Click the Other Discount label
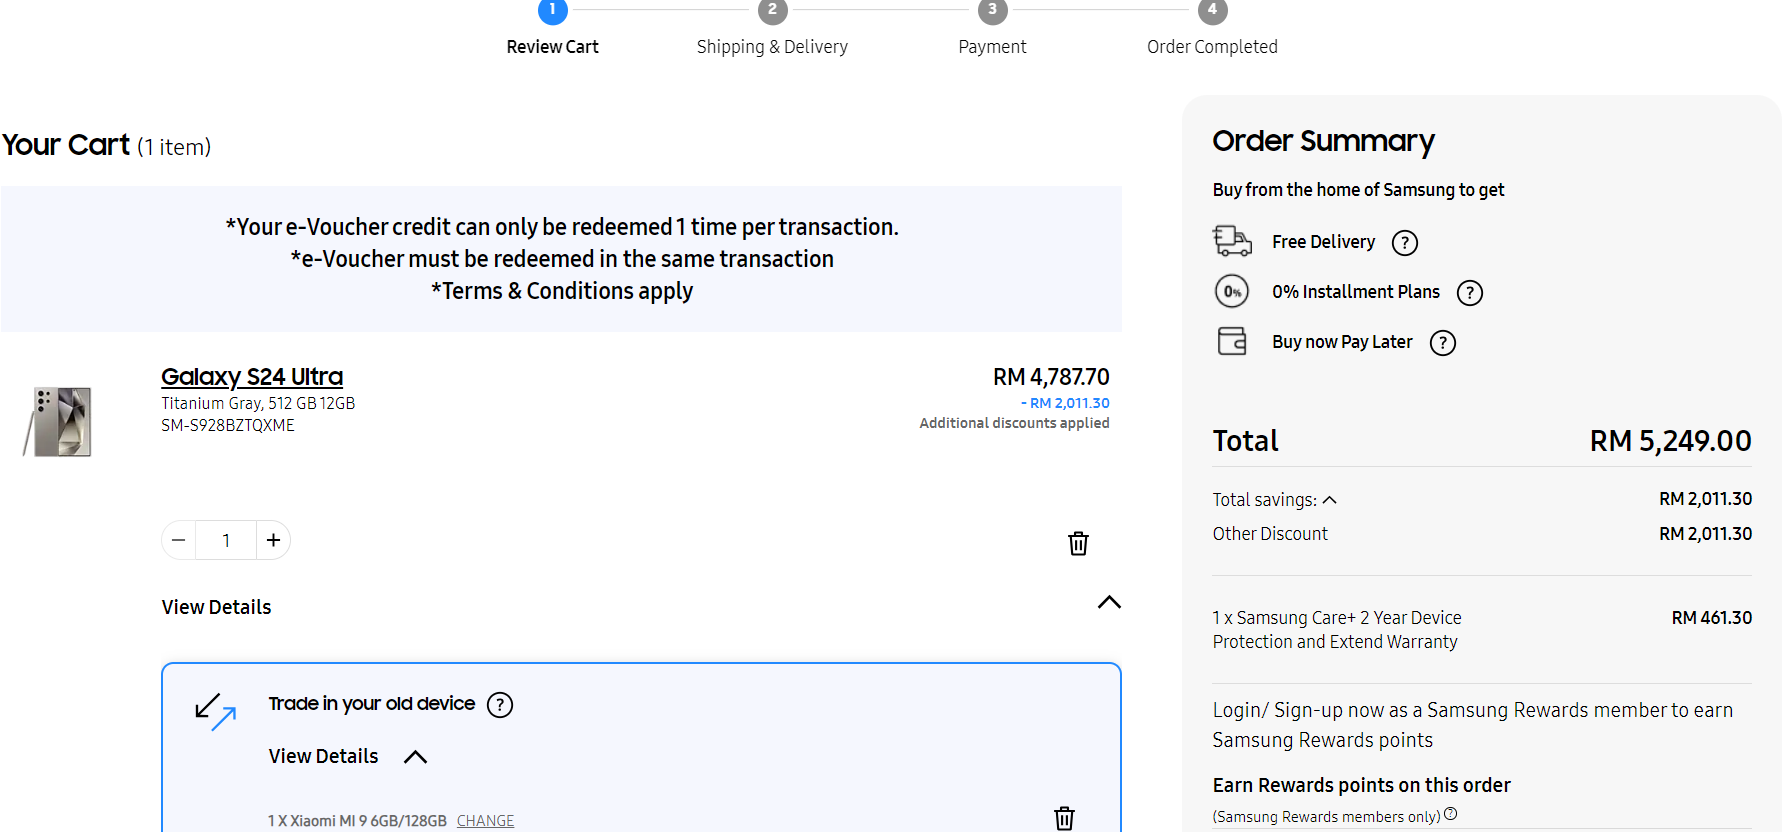This screenshot has width=1789, height=832. click(1270, 534)
